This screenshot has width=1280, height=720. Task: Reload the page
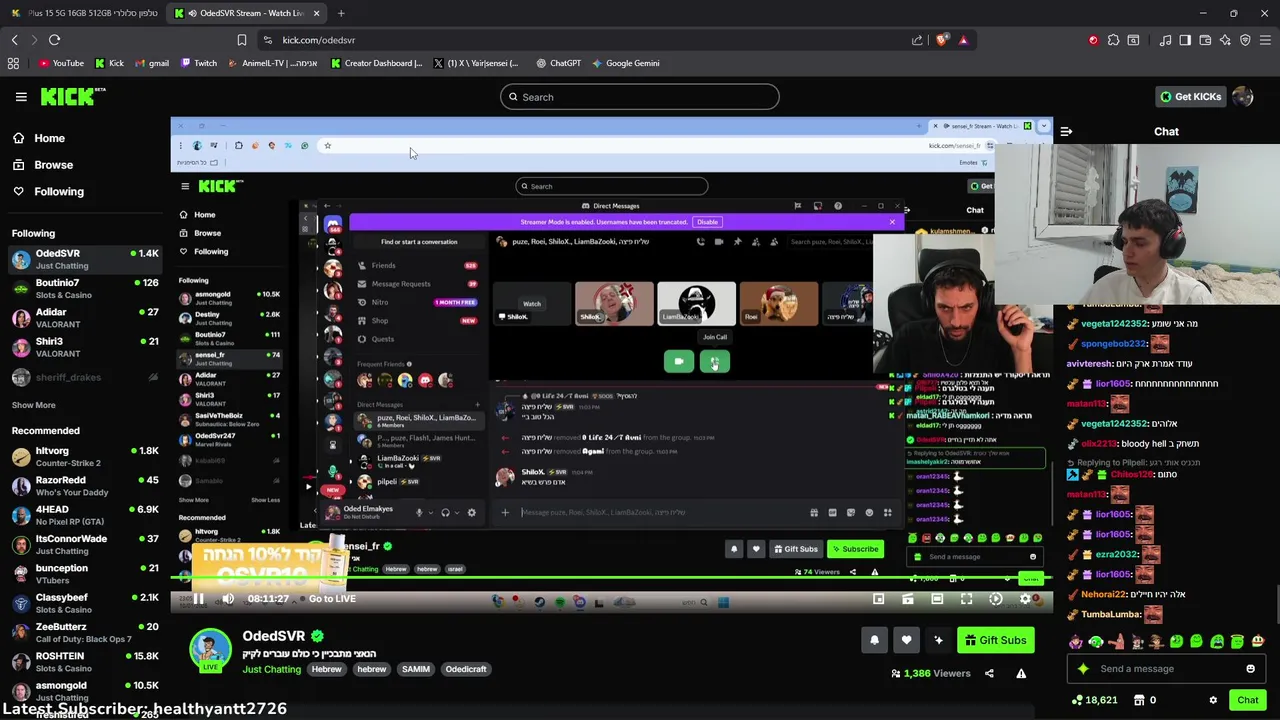coord(54,40)
